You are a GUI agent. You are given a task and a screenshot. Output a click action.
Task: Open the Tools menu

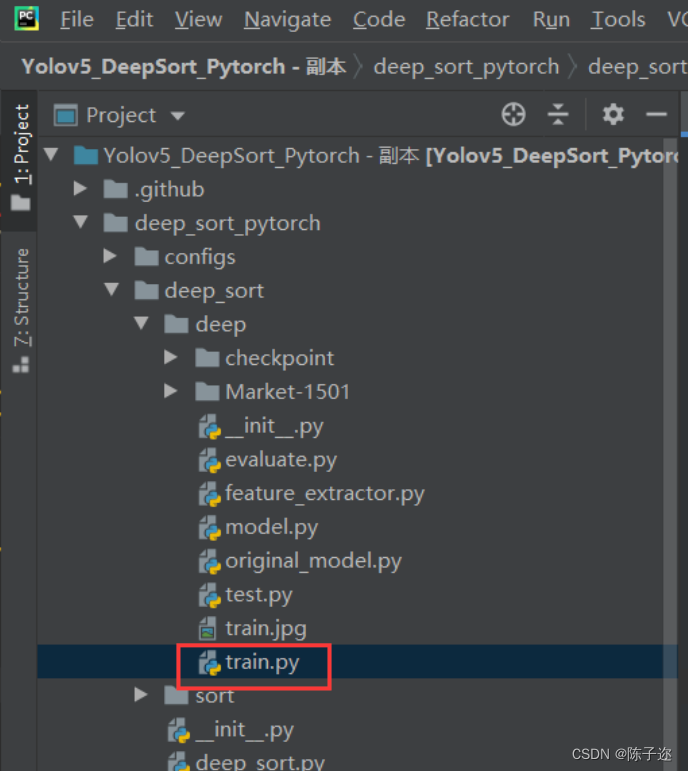618,20
